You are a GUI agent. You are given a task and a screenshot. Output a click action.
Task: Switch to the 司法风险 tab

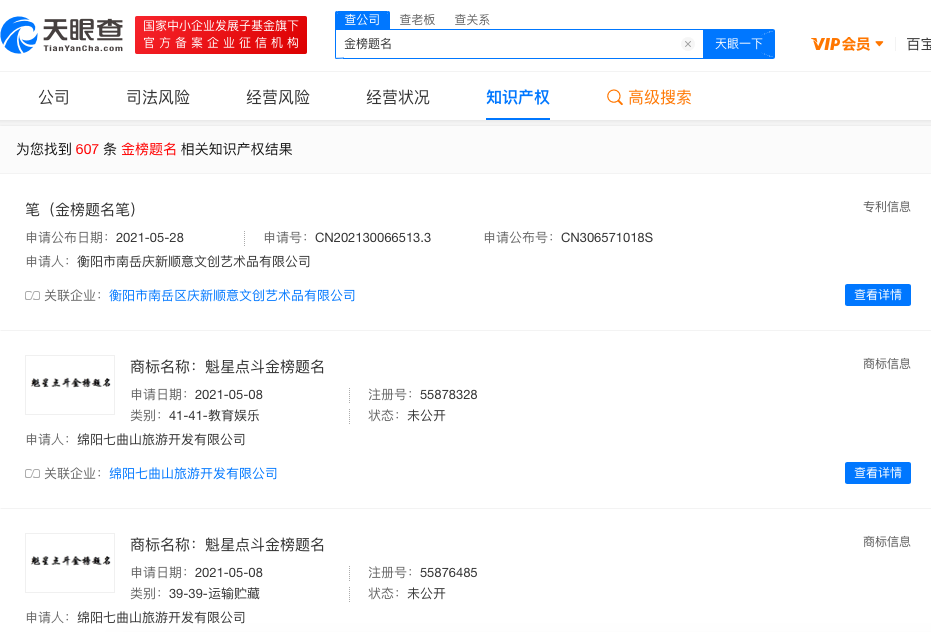pyautogui.click(x=158, y=97)
